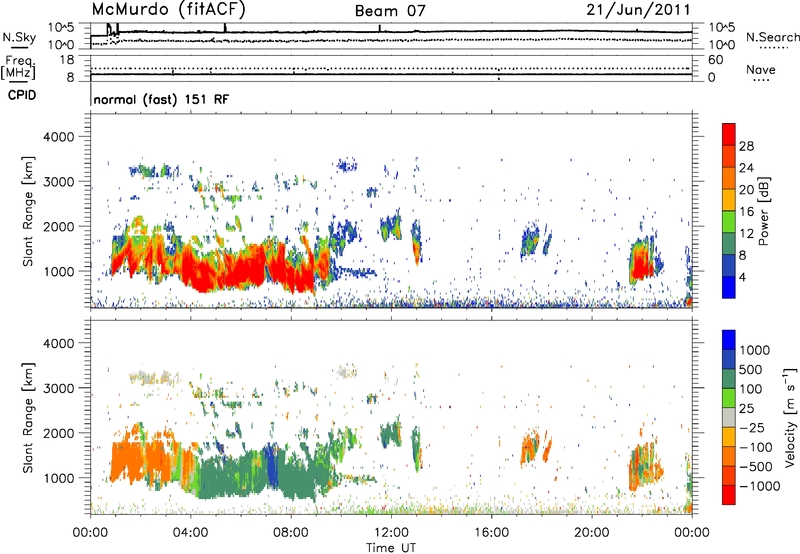Click power colorbar label '28'
Viewport: 800px width, 554px height.
click(746, 146)
